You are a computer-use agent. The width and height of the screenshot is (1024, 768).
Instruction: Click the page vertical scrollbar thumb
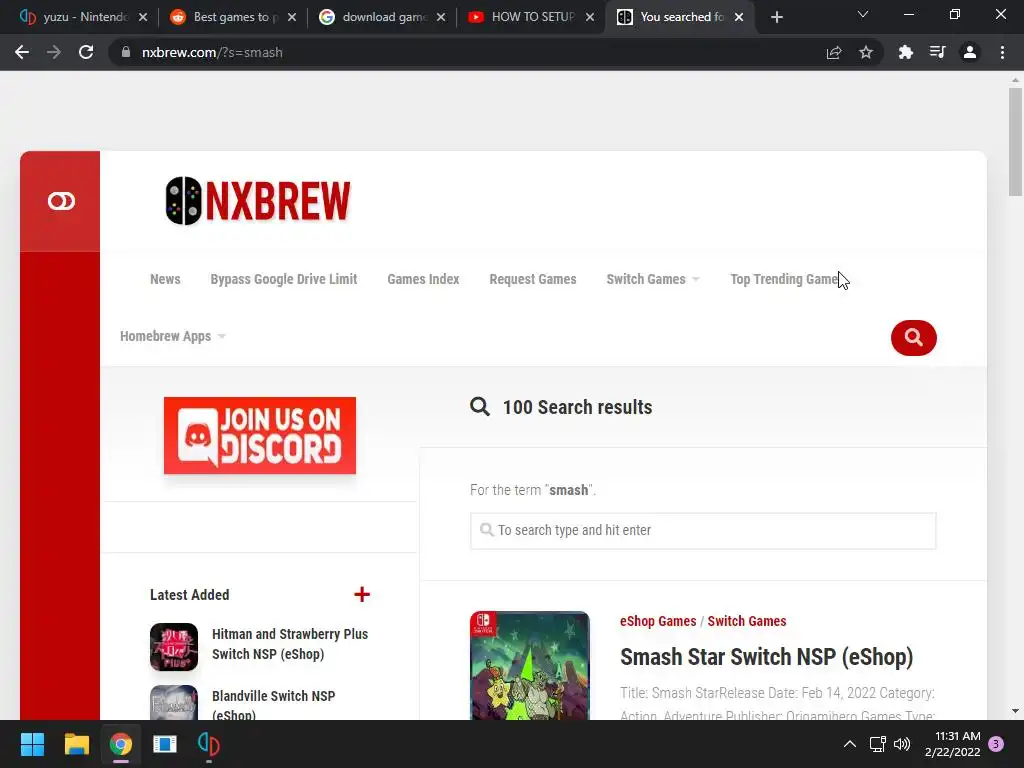click(x=1015, y=142)
